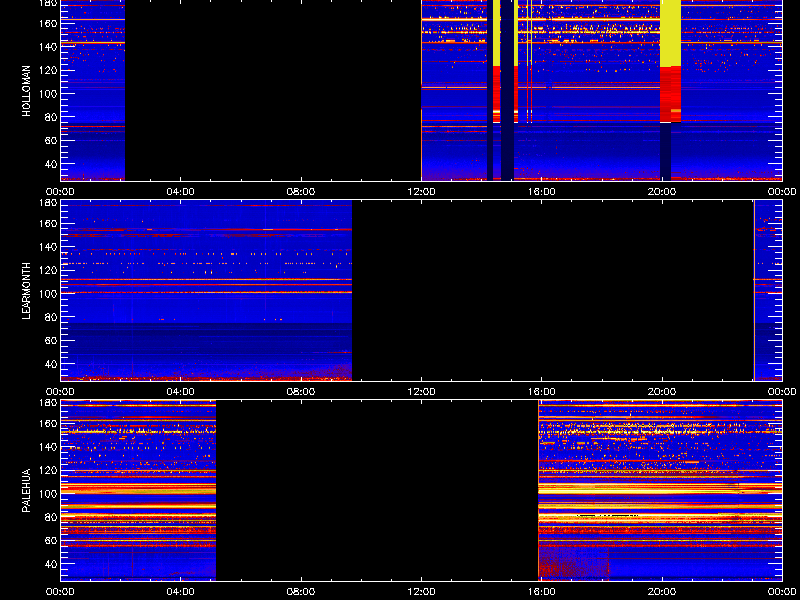Choose the 16:00 time label below Palehua panel

542,592
